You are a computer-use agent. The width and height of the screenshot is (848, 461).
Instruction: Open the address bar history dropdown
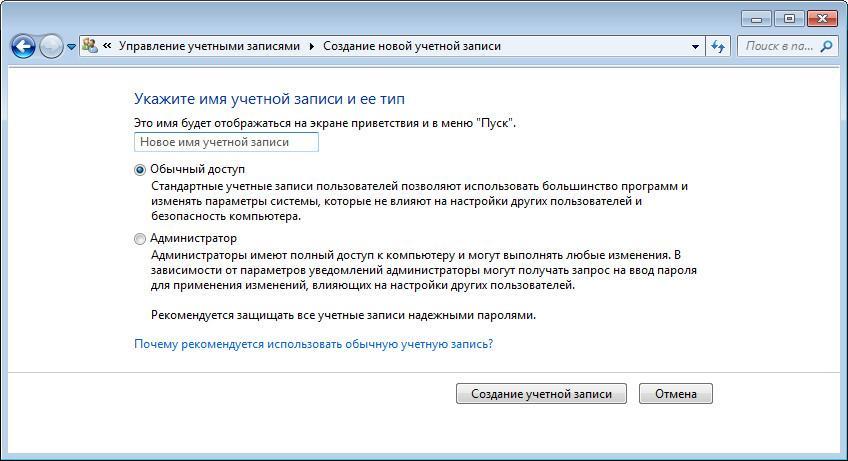pyautogui.click(x=696, y=46)
